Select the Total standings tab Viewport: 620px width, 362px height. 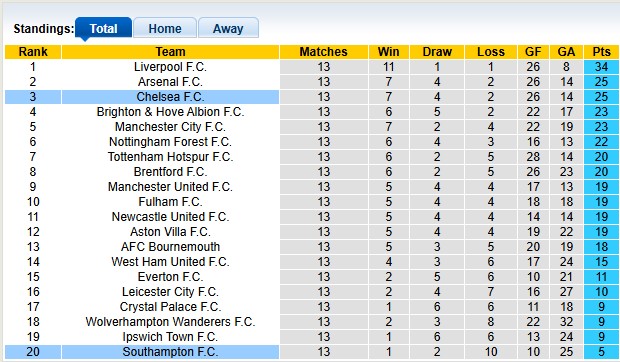[103, 28]
